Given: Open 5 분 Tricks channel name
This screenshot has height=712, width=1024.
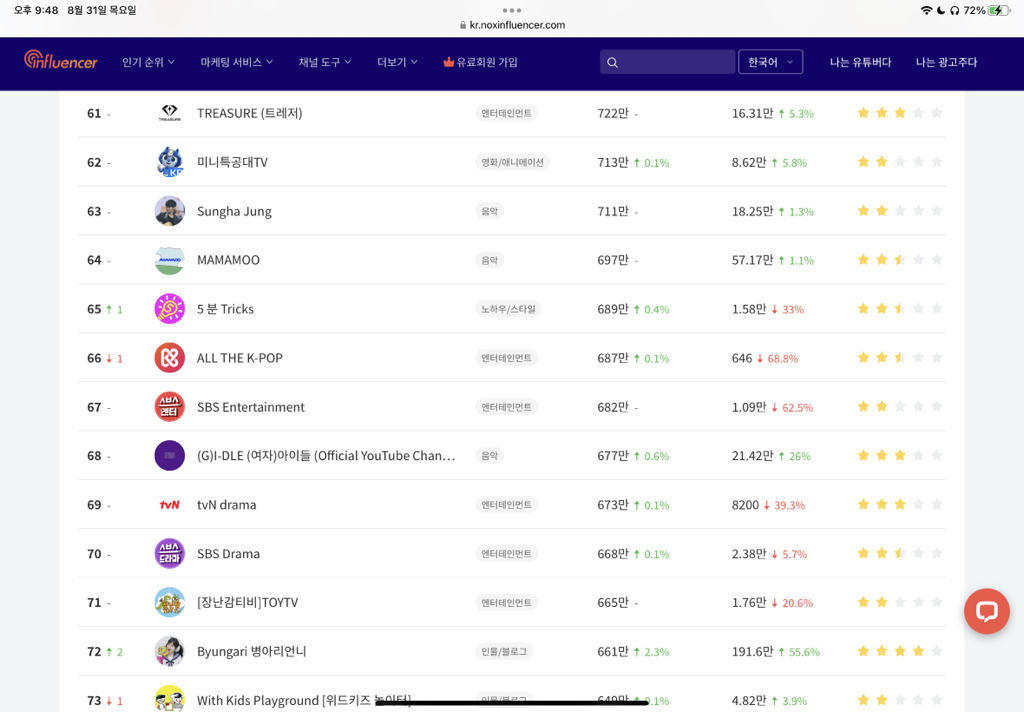Looking at the screenshot, I should [225, 309].
